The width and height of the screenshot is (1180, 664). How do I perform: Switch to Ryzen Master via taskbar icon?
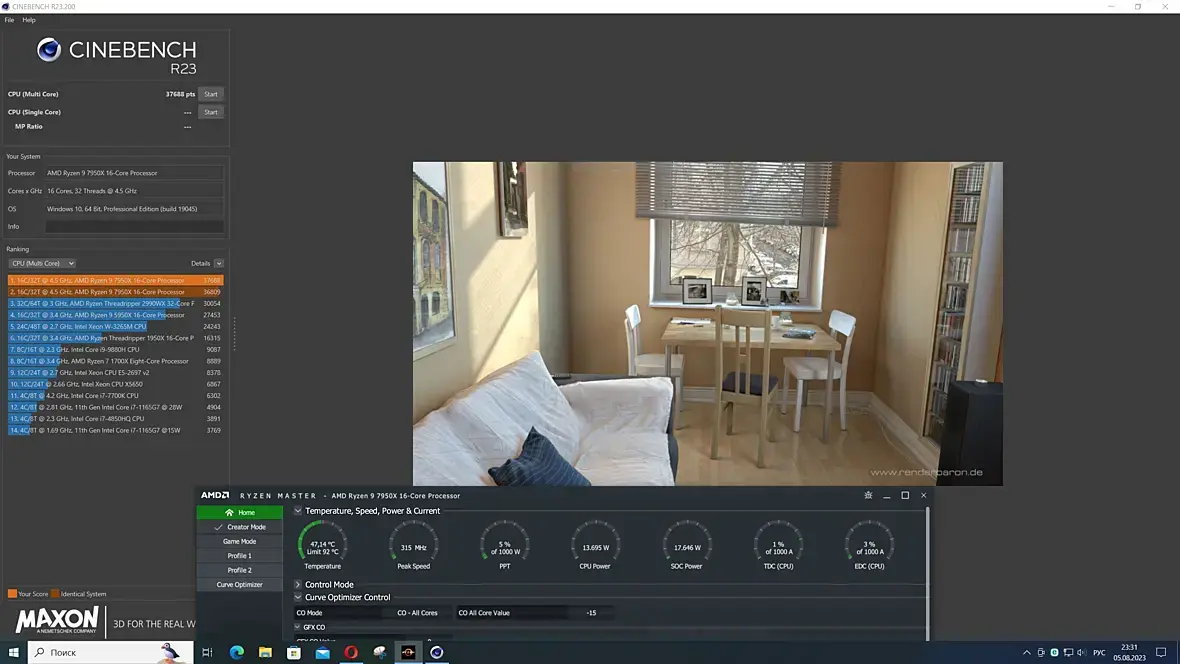coord(408,652)
